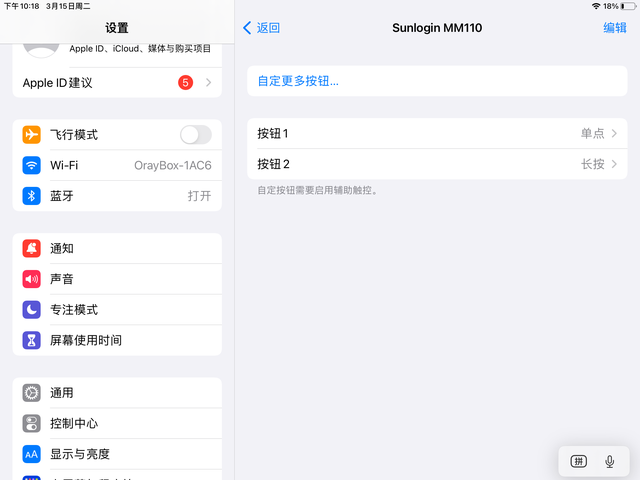Tap the General gear icon
The width and height of the screenshot is (640, 480).
[31, 393]
